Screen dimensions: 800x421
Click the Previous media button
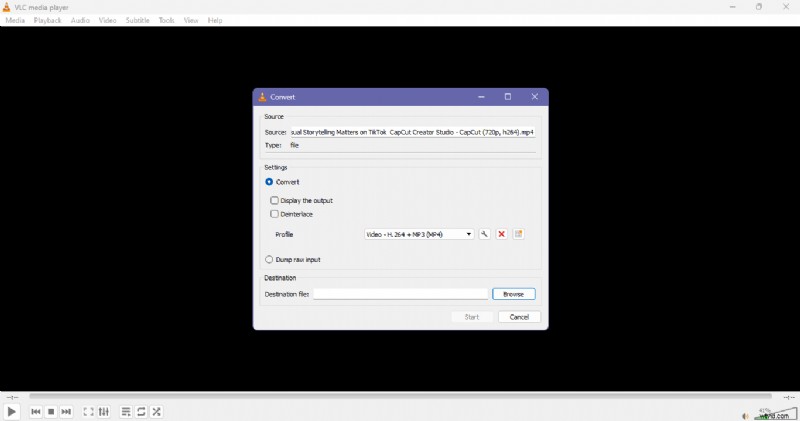(x=36, y=411)
